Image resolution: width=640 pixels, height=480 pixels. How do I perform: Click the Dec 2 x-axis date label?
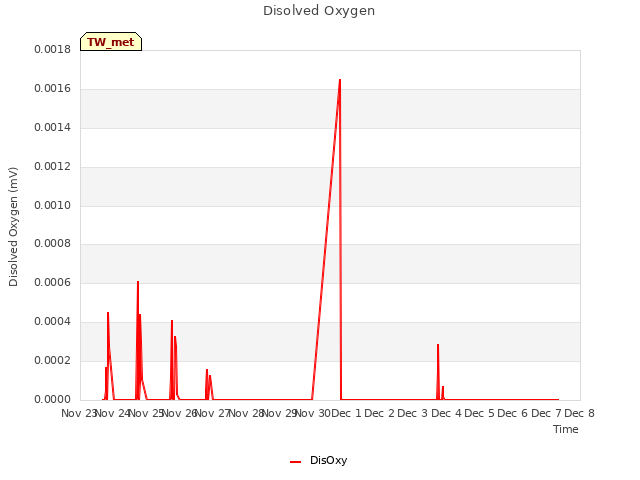tap(379, 413)
